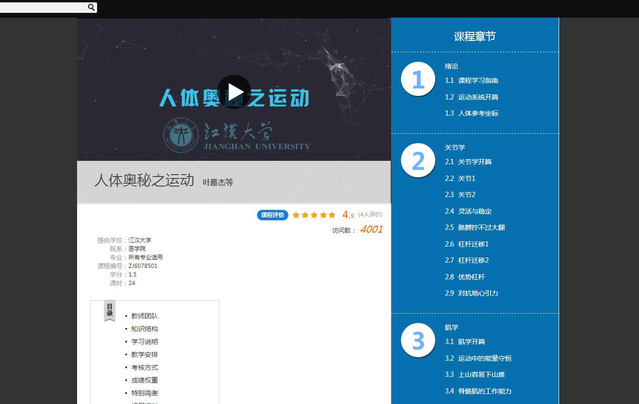Jump to 成绩权重 in the contents list
The image size is (639, 404).
144,380
